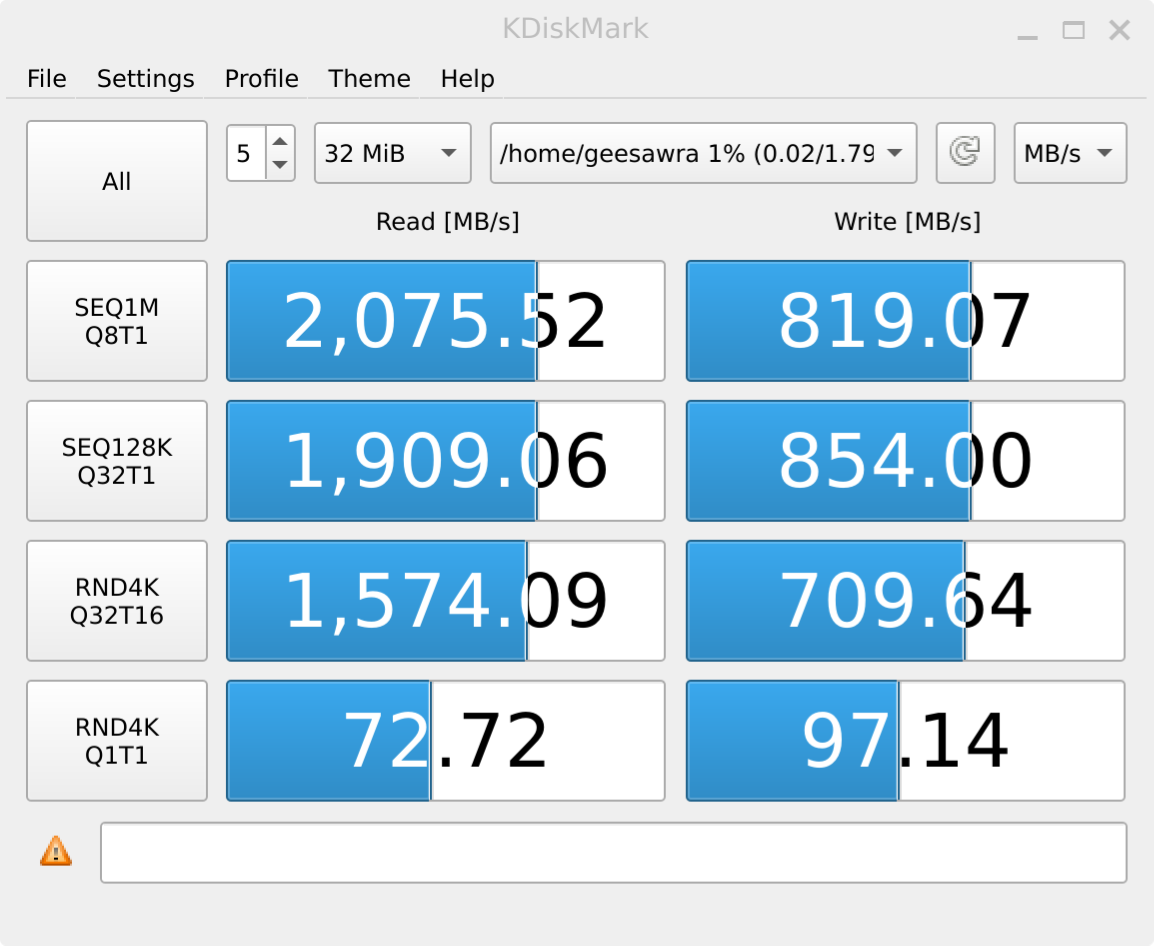Open the Theme menu

tap(369, 79)
